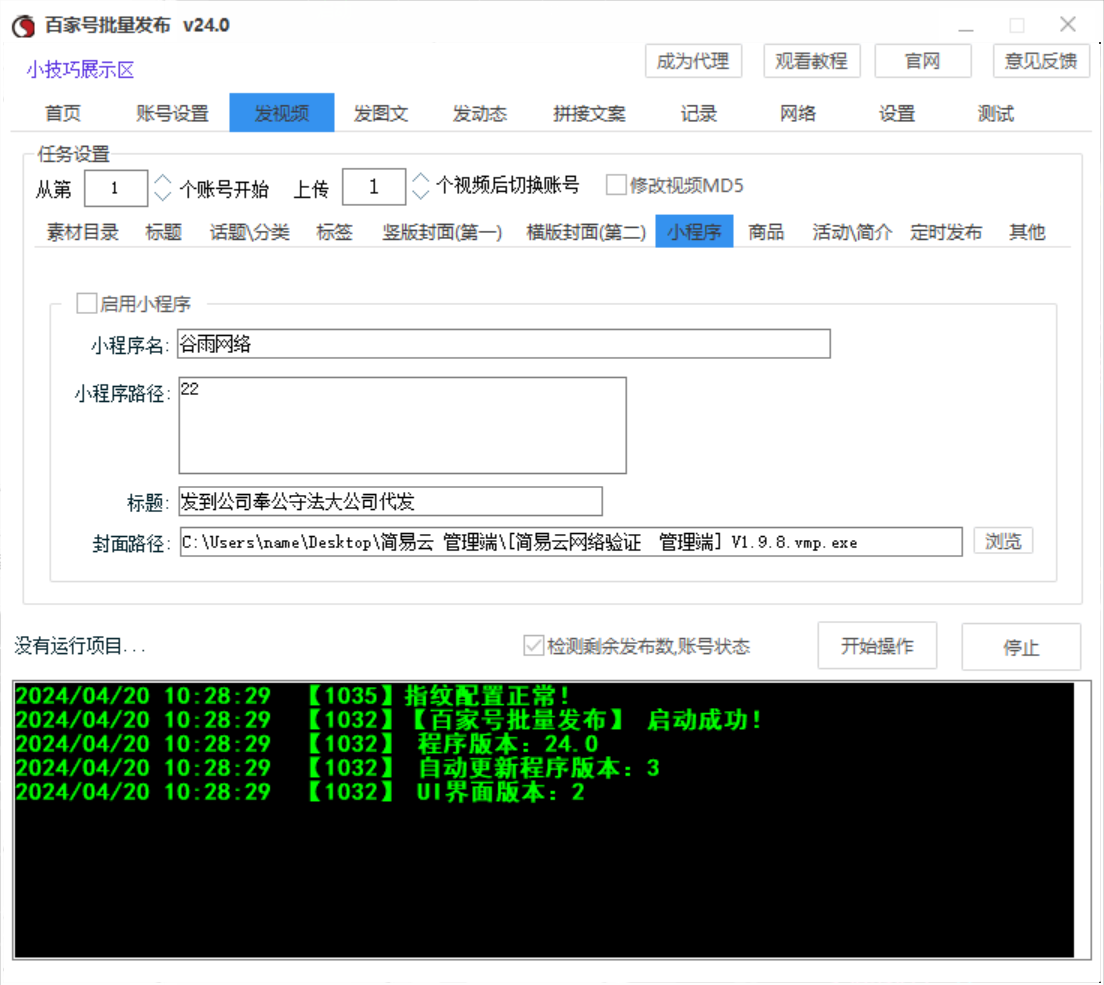Click 意见反馈 feedback button
The height and width of the screenshot is (985, 1104).
pos(1041,61)
